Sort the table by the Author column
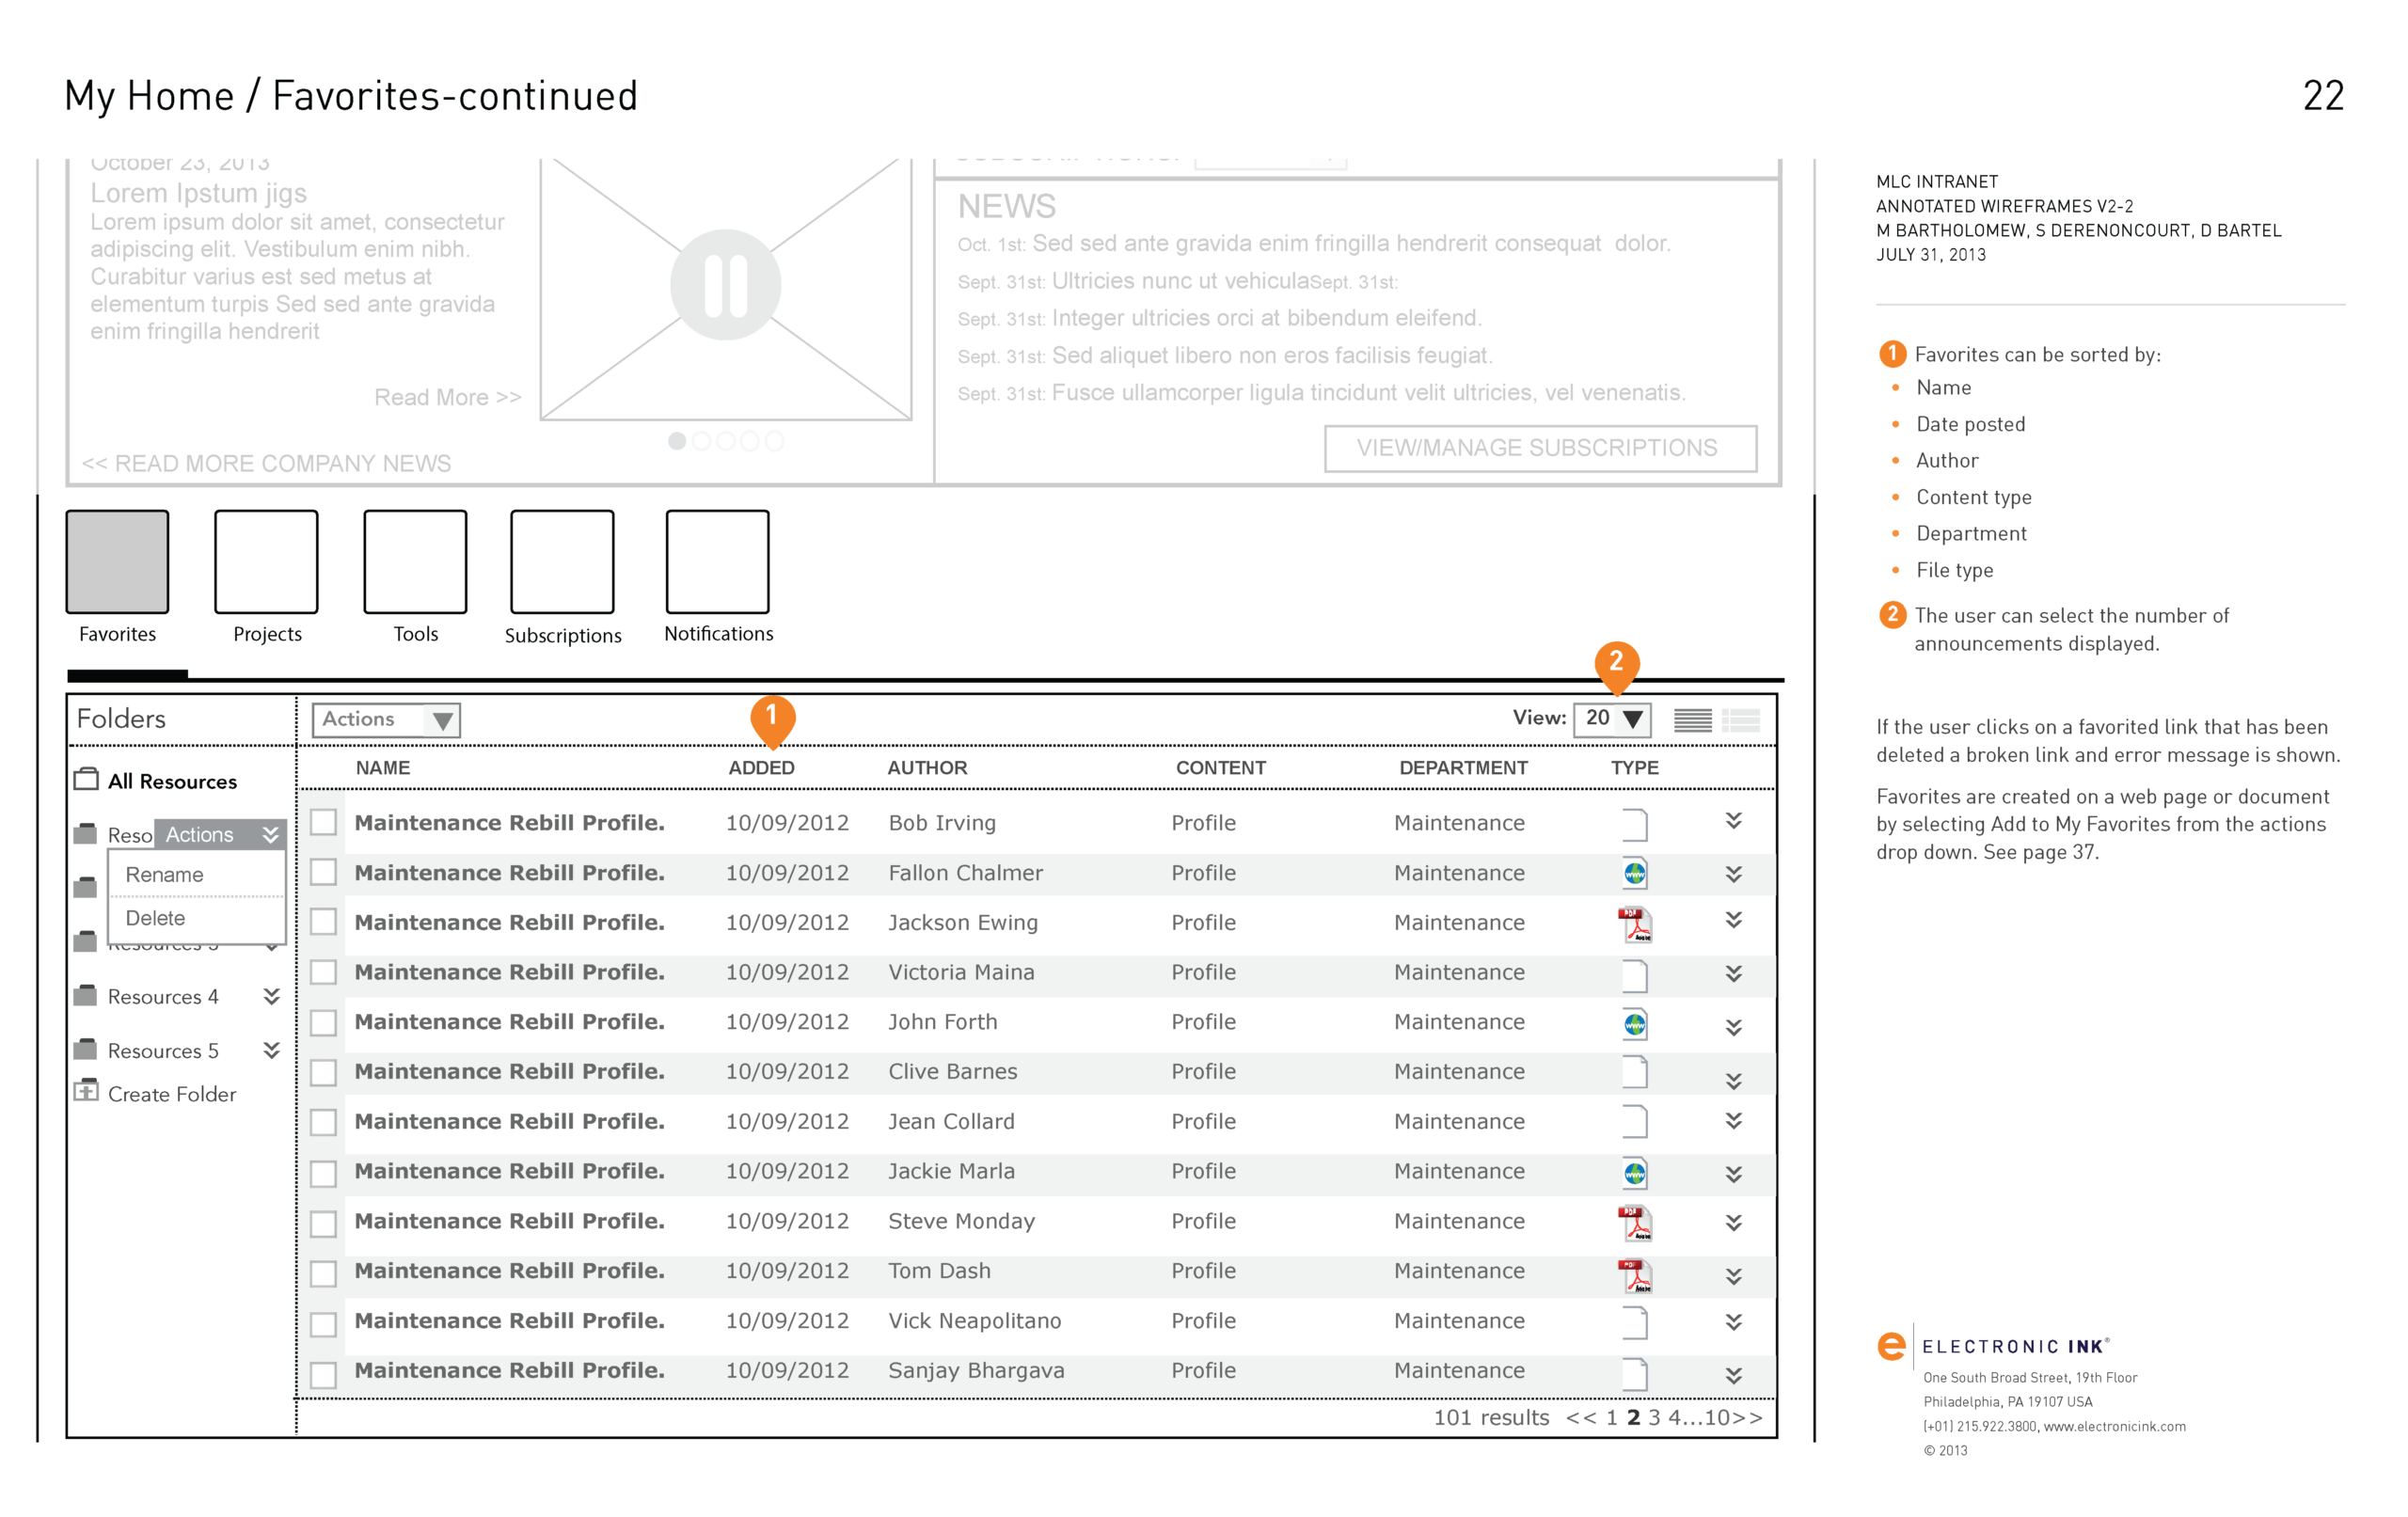Image resolution: width=2408 pixels, height=1517 pixels. pyautogui.click(x=927, y=767)
